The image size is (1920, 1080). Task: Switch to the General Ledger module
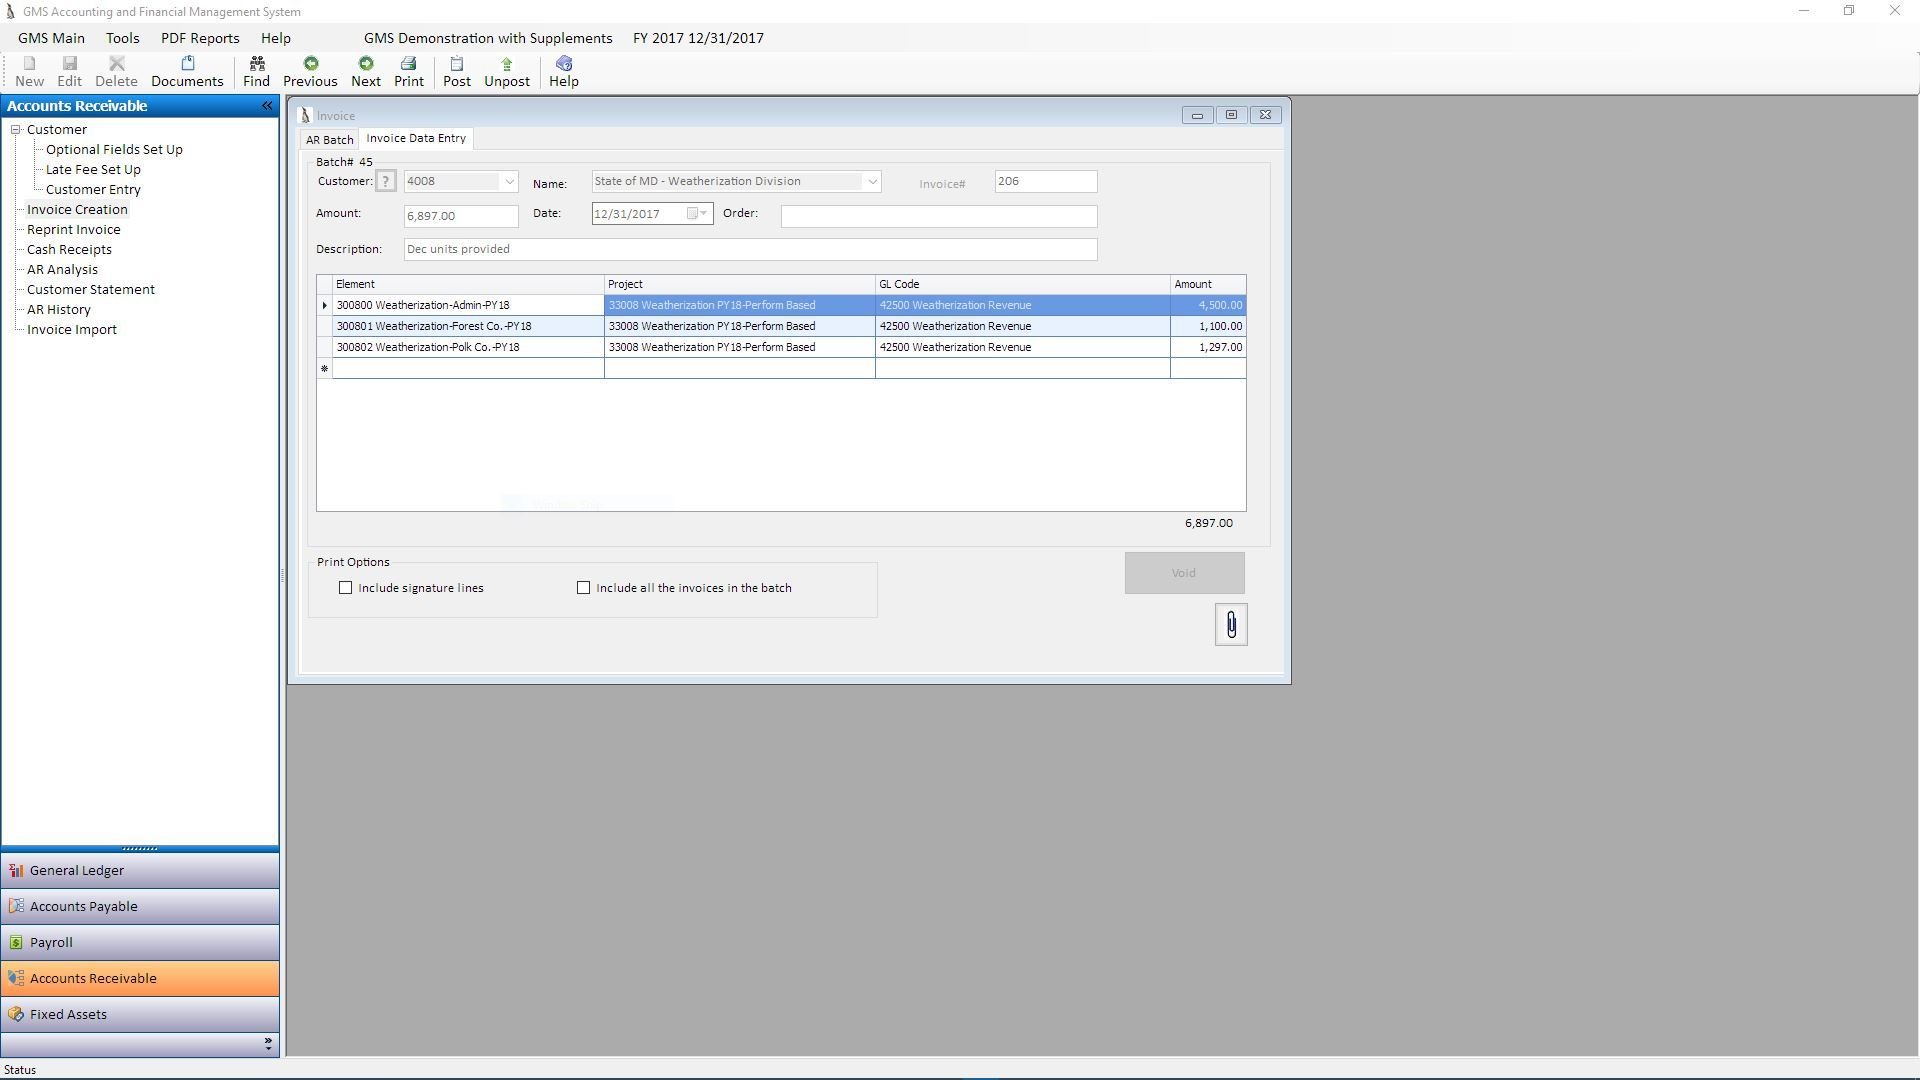tap(77, 871)
